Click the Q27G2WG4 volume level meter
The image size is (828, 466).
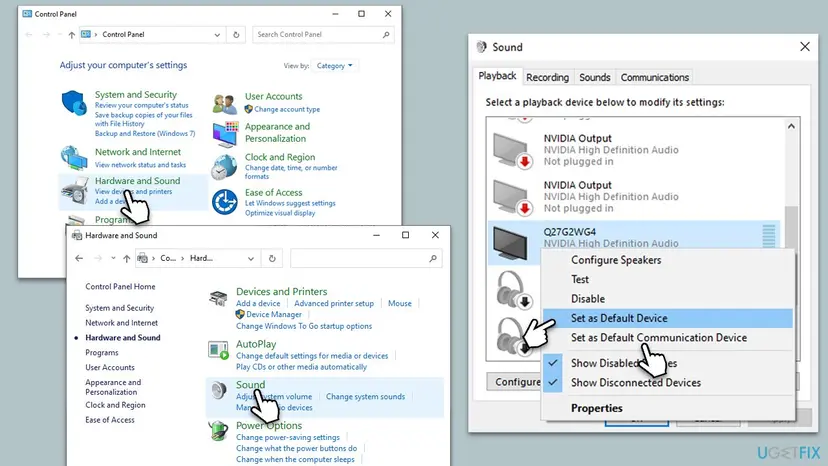coord(769,236)
